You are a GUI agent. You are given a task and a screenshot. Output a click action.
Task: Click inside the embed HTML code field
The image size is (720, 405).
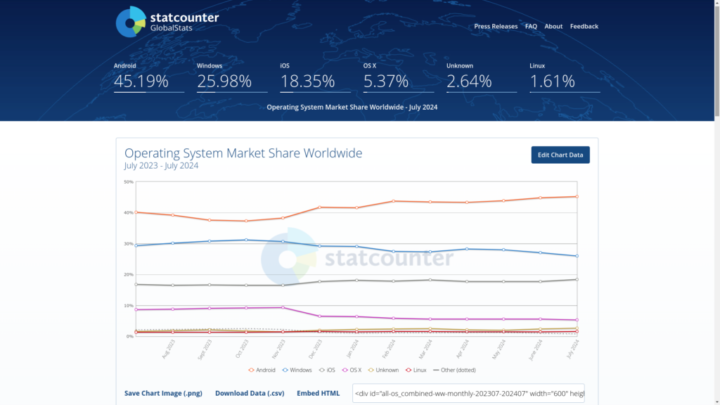click(x=467, y=393)
